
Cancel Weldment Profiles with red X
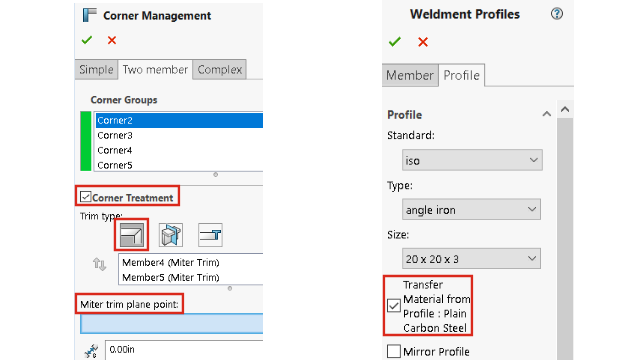423,42
